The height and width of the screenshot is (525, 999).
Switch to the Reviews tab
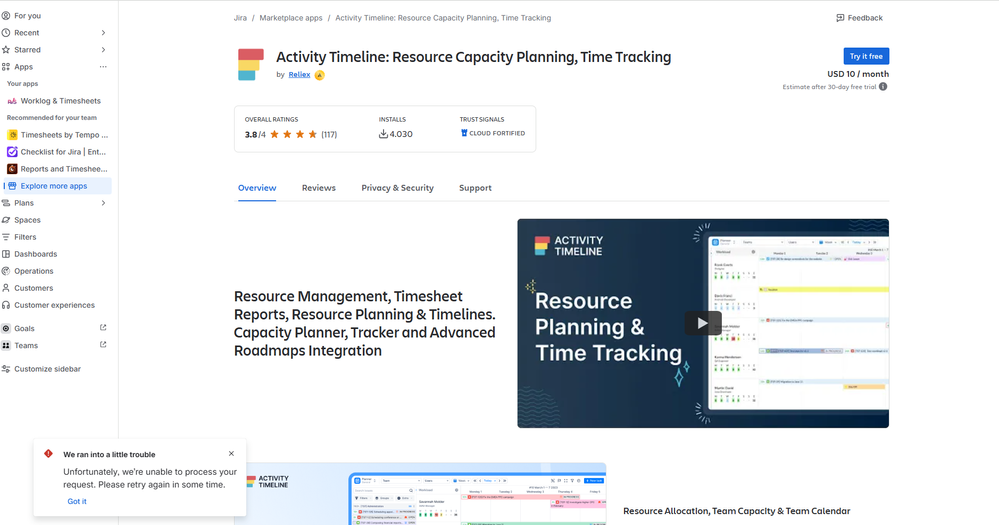point(319,188)
